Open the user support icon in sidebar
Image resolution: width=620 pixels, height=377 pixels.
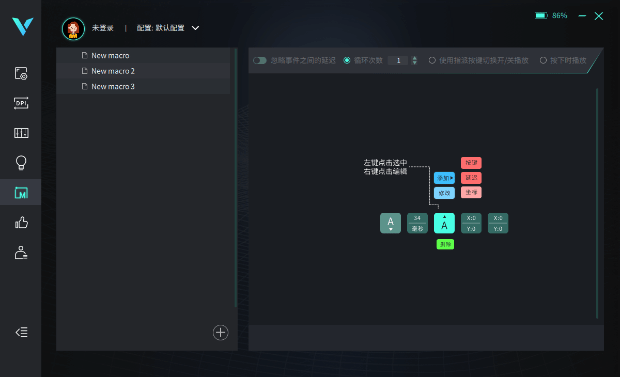tap(21, 252)
